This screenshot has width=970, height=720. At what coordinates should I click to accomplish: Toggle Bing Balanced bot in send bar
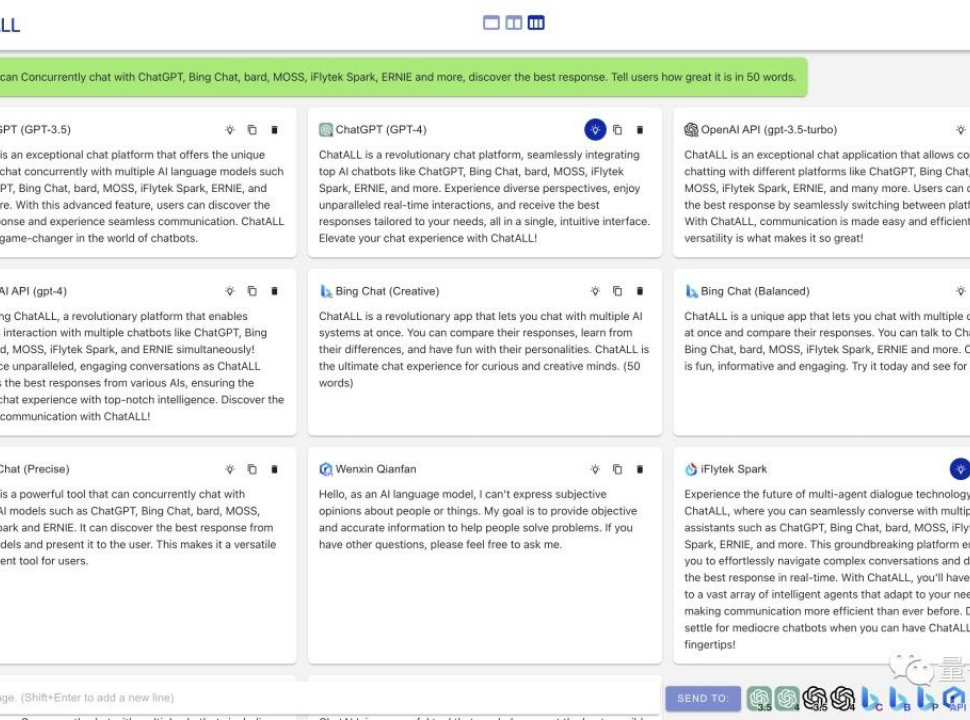coord(899,698)
